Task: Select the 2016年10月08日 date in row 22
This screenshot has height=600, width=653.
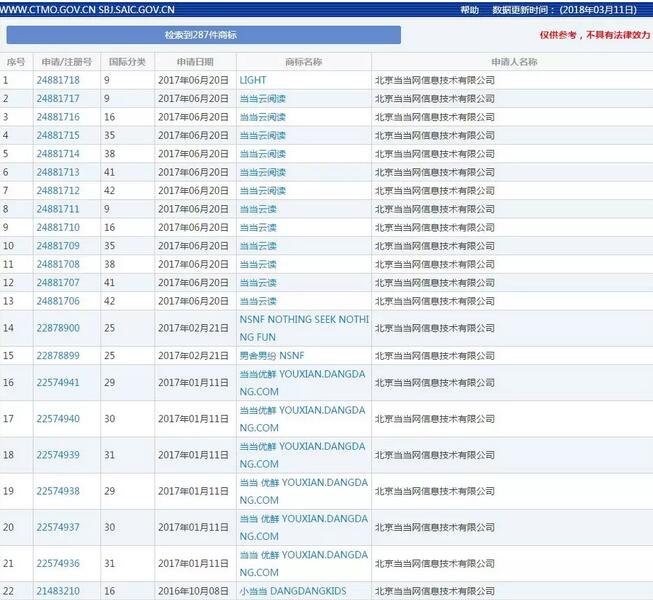Action: pyautogui.click(x=193, y=591)
